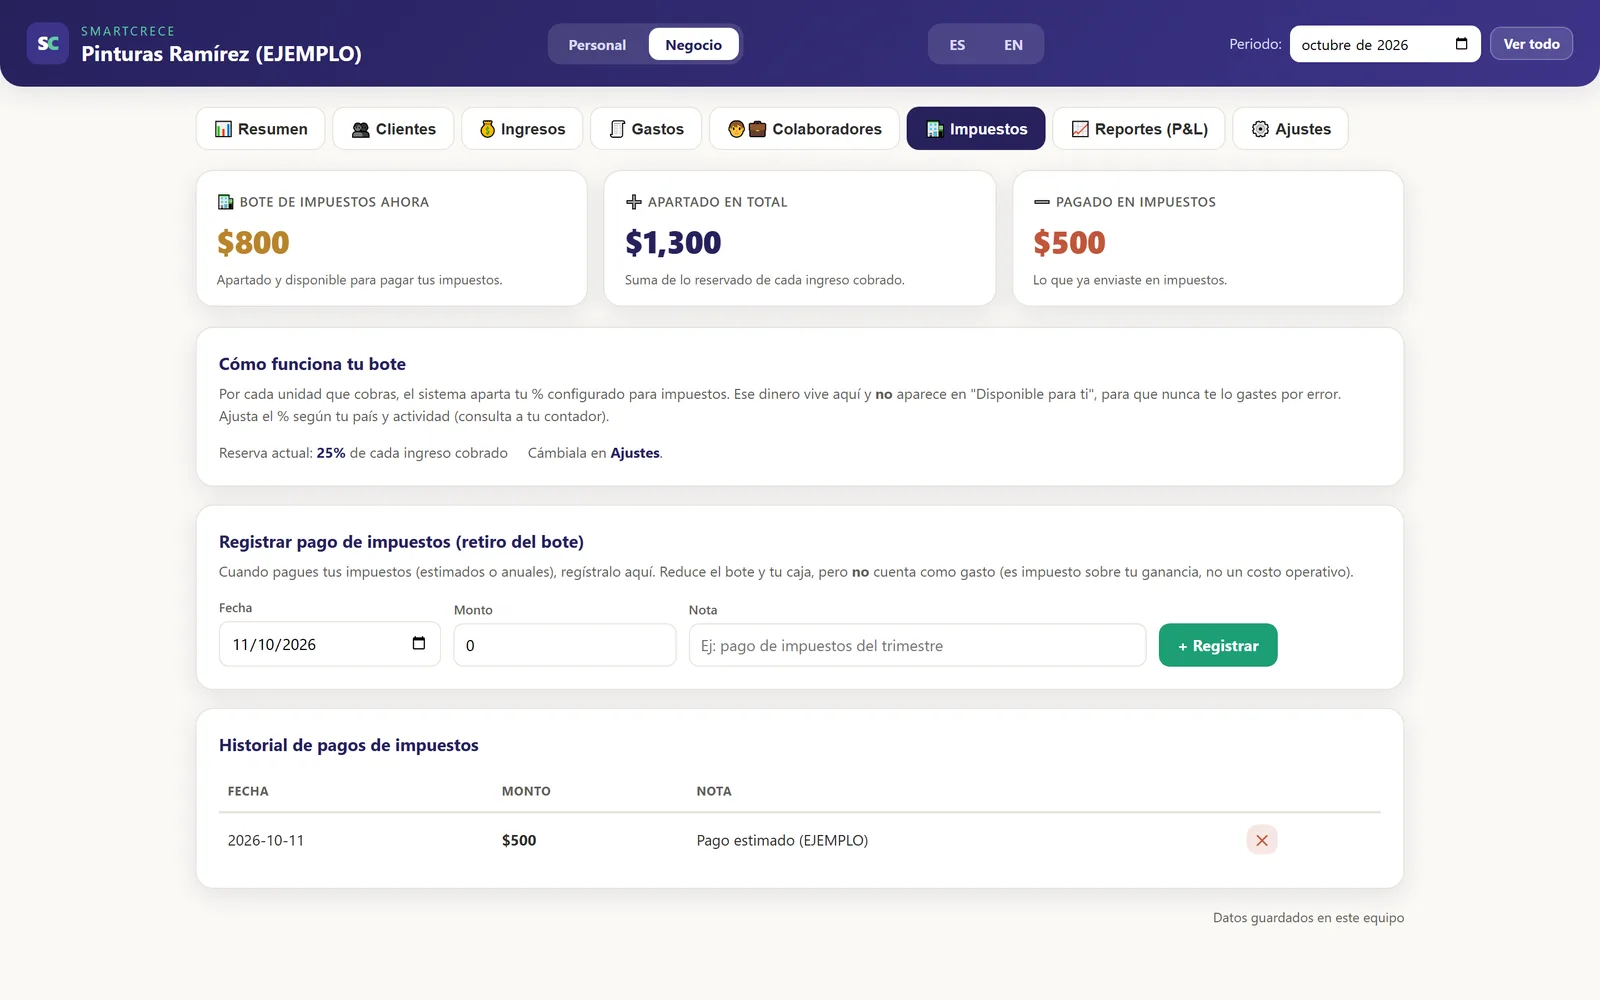Open the calendar picker in the Fecha field

(x=419, y=644)
